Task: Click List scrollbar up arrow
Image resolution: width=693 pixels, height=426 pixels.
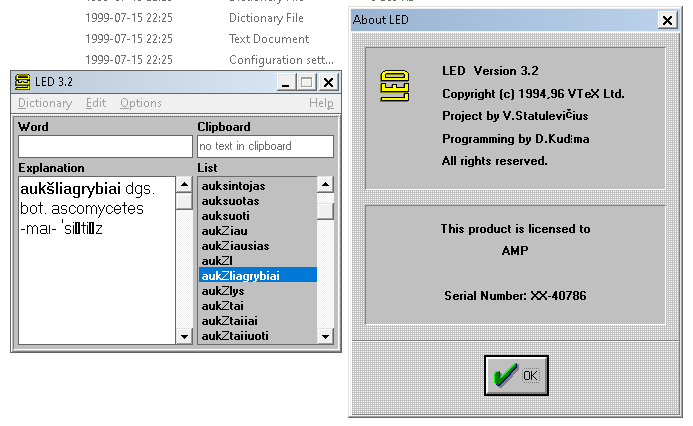Action: 325,184
